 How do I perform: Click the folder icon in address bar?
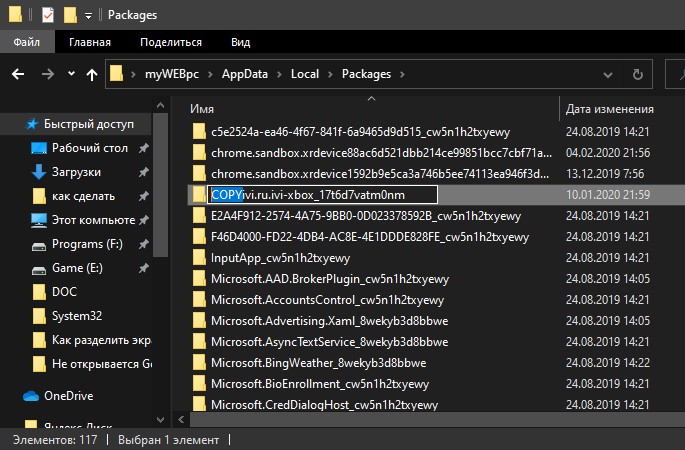tap(116, 73)
